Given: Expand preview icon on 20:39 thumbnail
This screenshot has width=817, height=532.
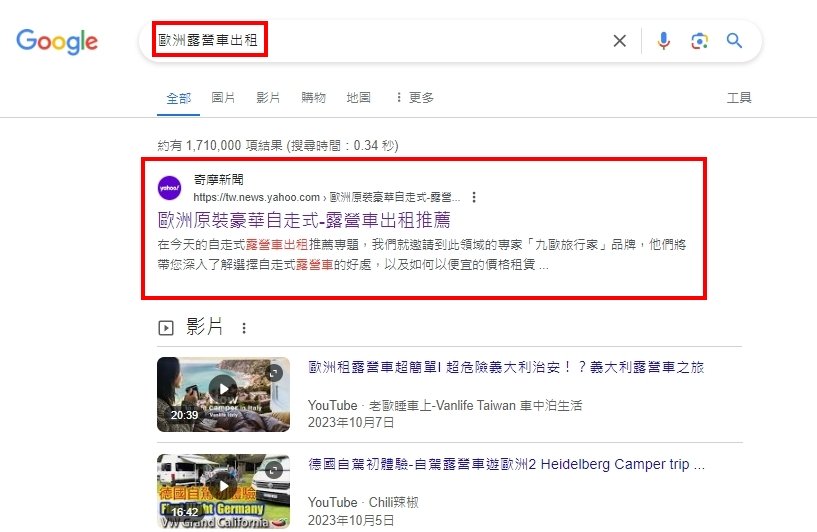Looking at the screenshot, I should coord(274,373).
